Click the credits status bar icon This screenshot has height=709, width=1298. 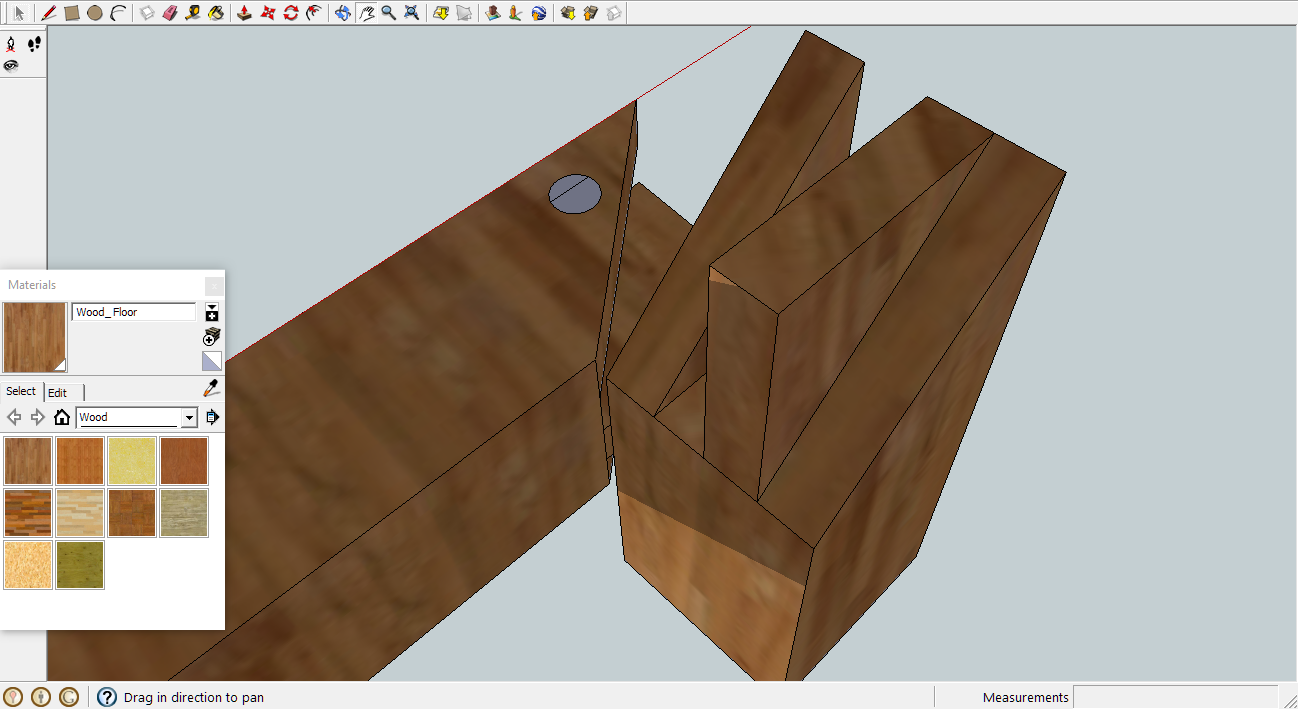pos(41,697)
